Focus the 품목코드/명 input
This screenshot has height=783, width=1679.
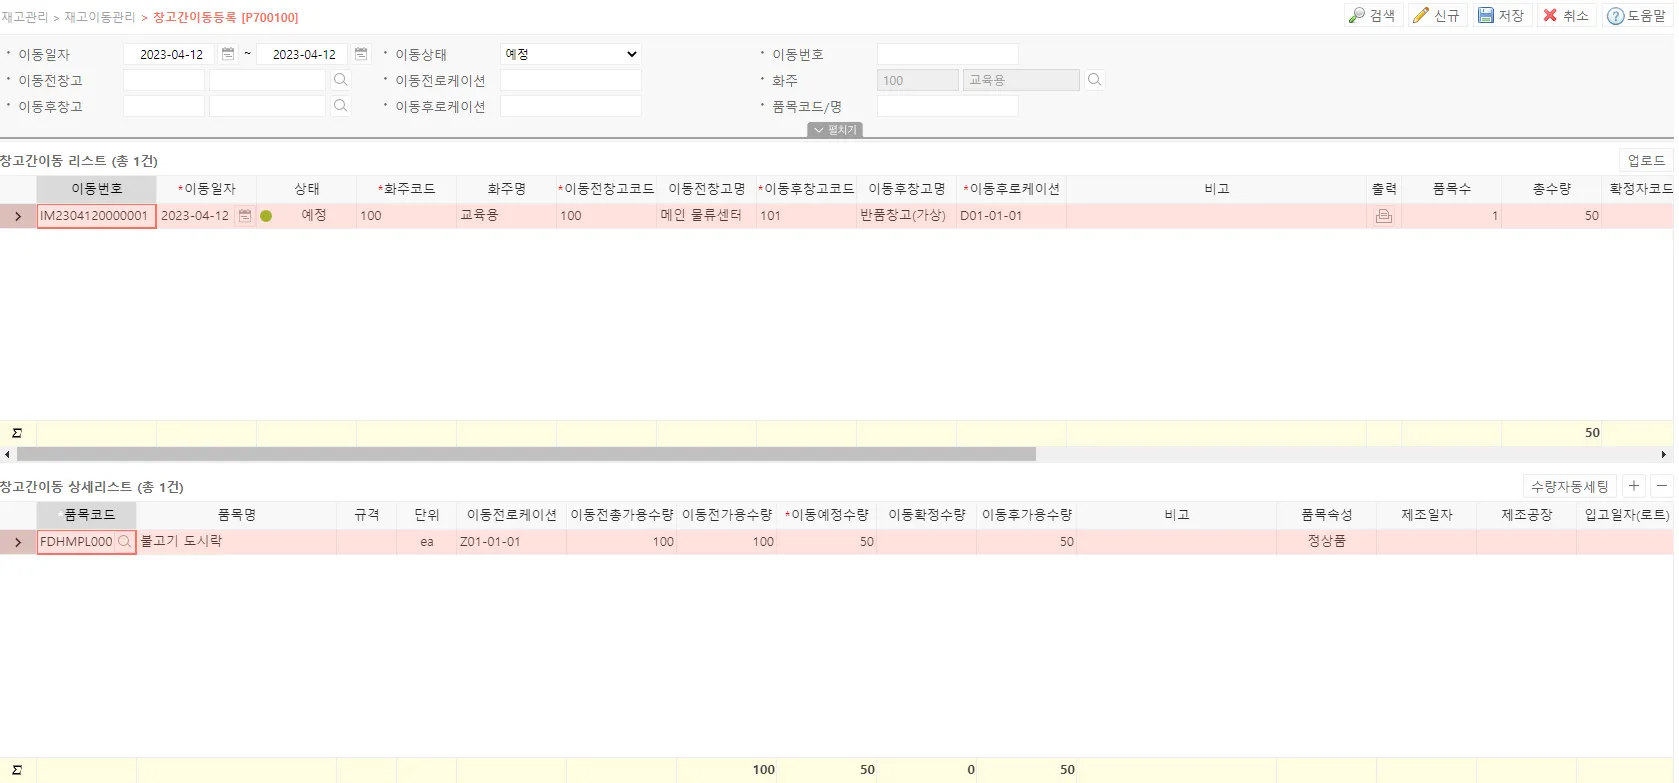point(947,106)
